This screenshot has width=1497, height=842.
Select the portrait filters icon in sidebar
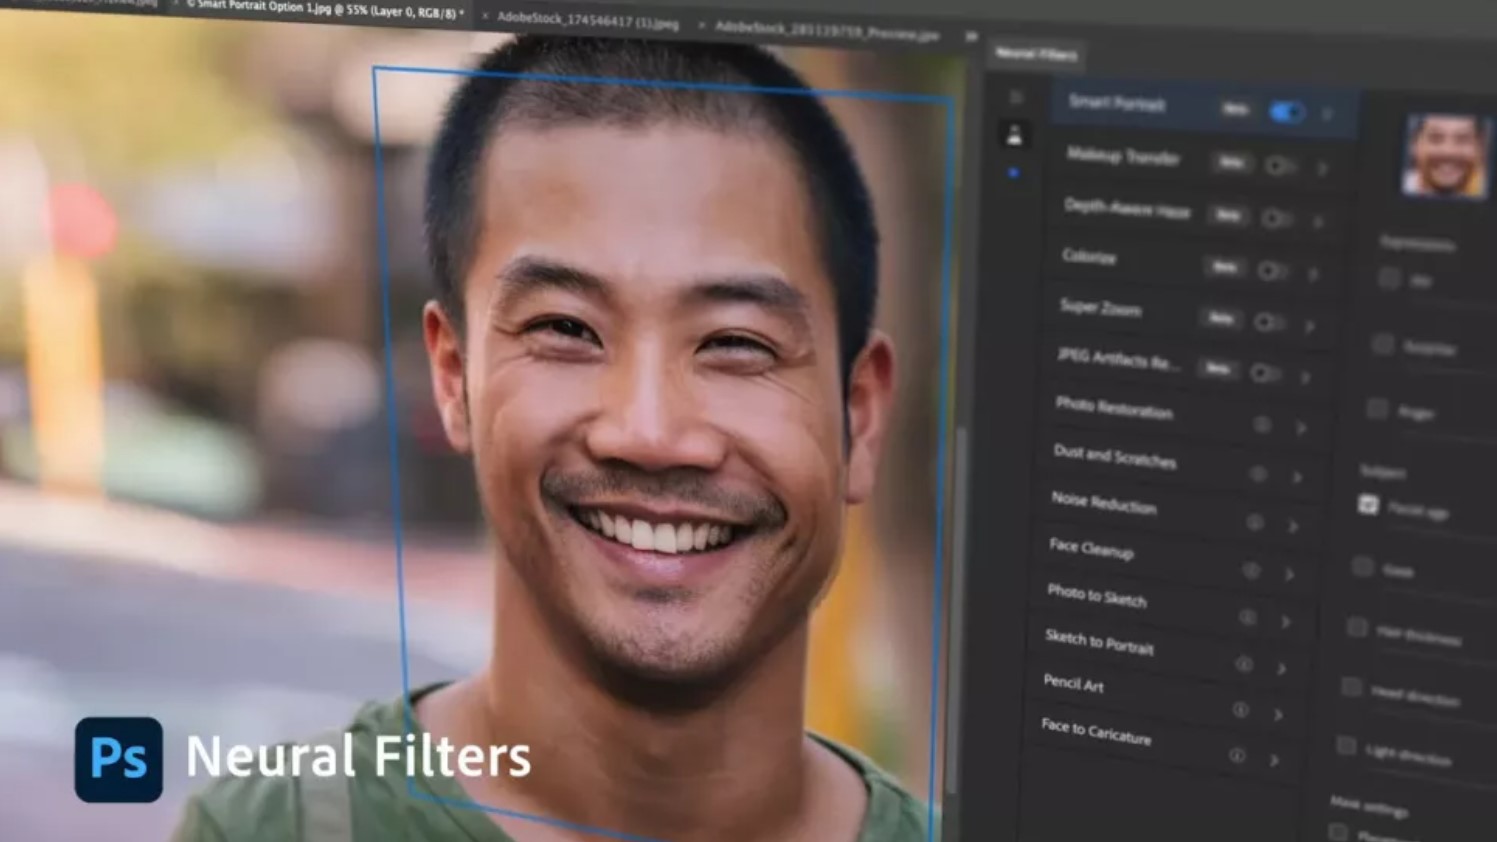1014,136
